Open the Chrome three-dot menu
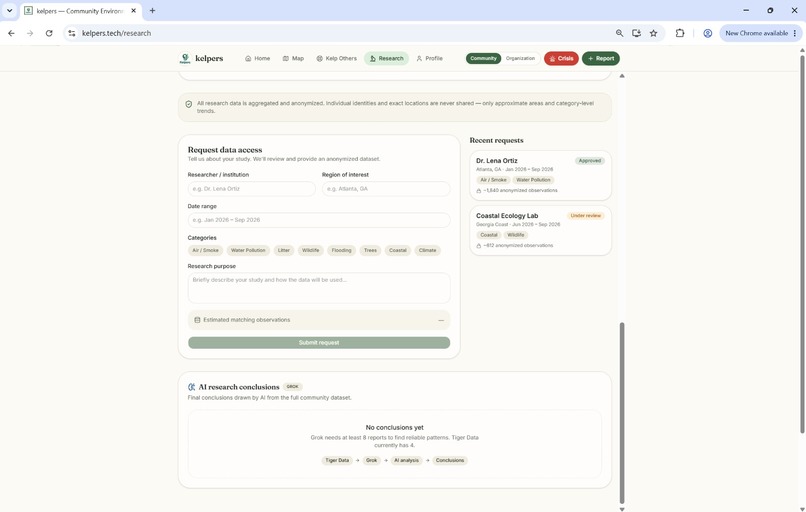Screen dimensions: 806x512 tap(795, 33)
